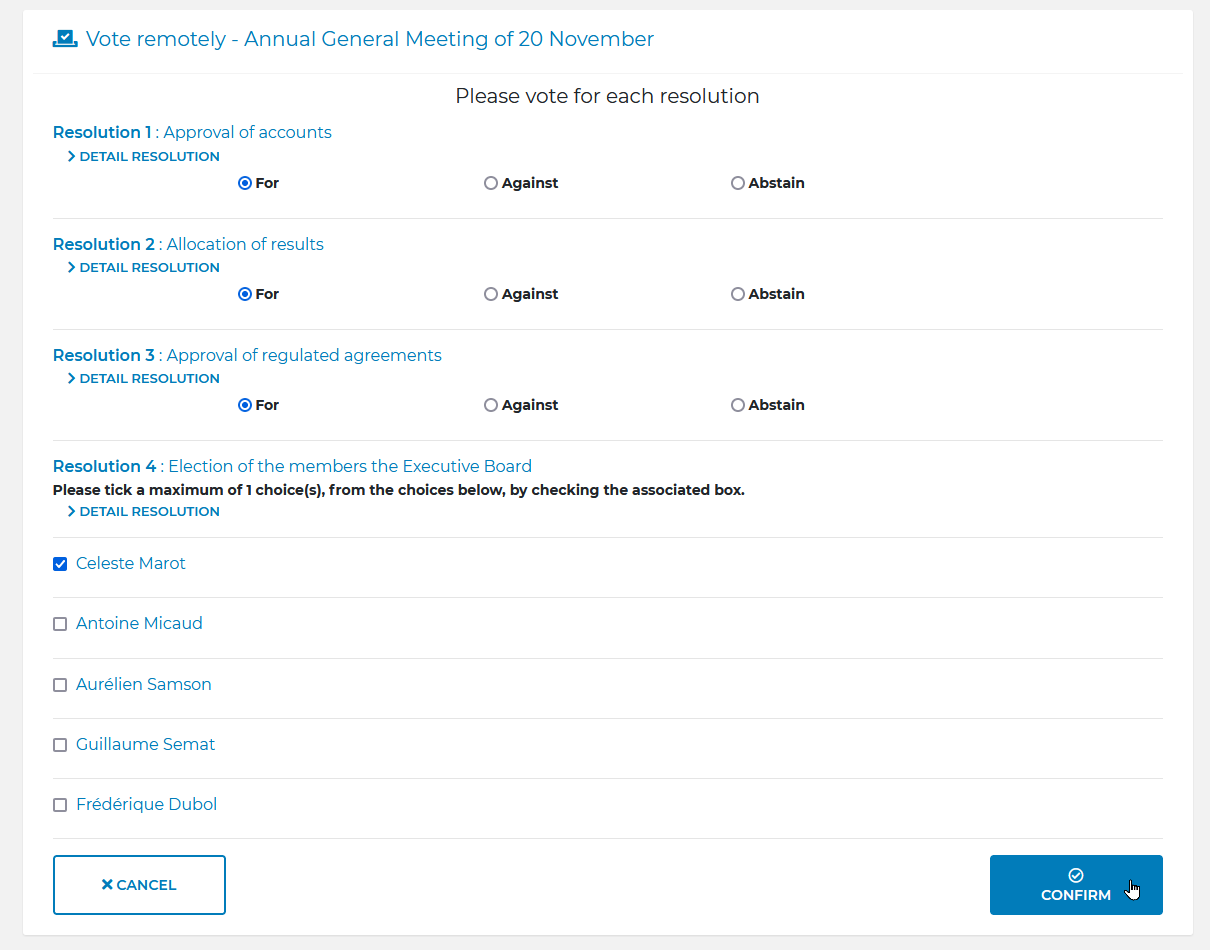Viewport: 1210px width, 950px height.
Task: Open Detail Resolution for regulated agreements
Action: click(x=143, y=378)
